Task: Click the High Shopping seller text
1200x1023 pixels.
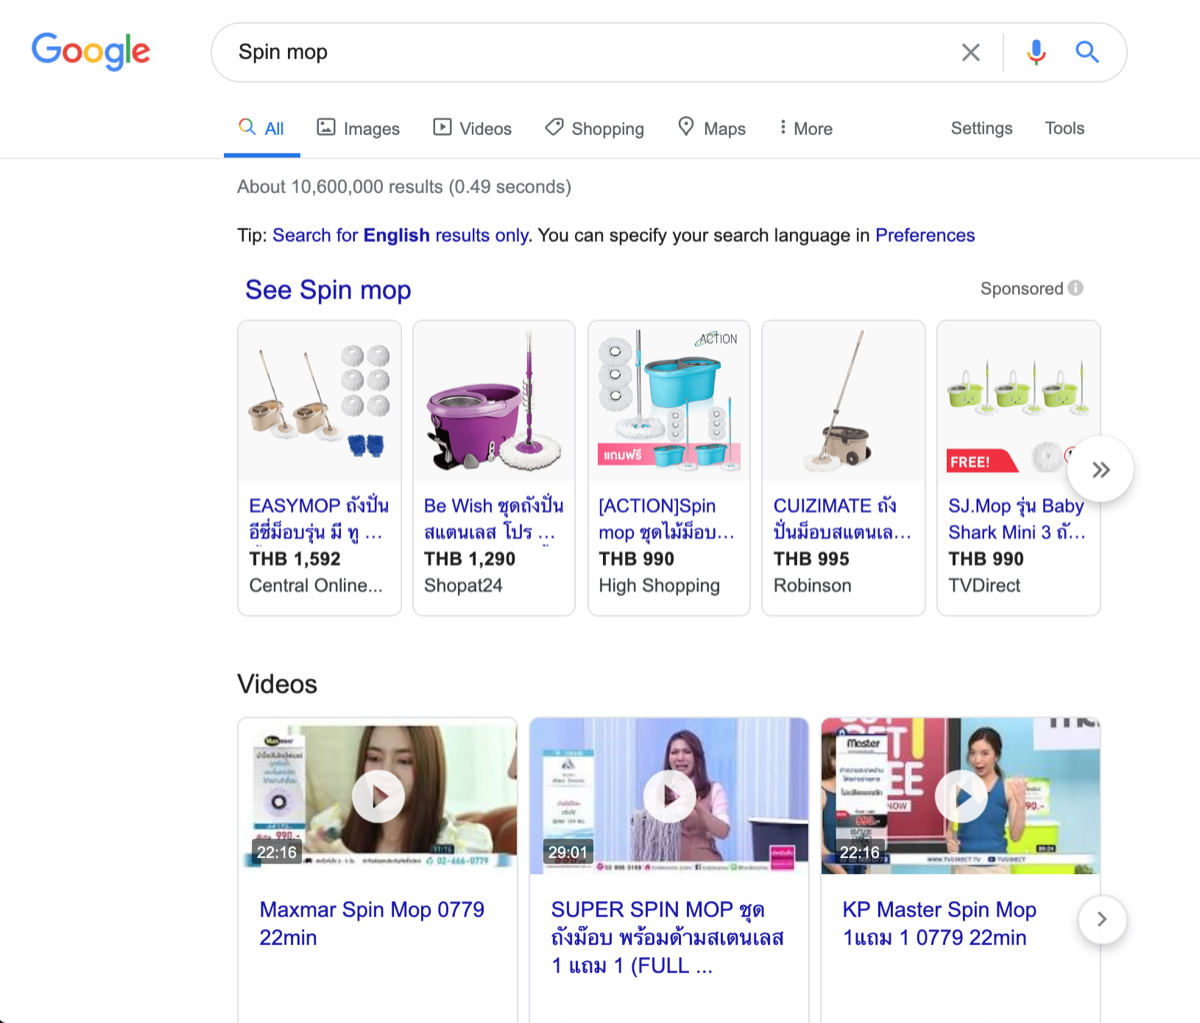Action: 659,586
